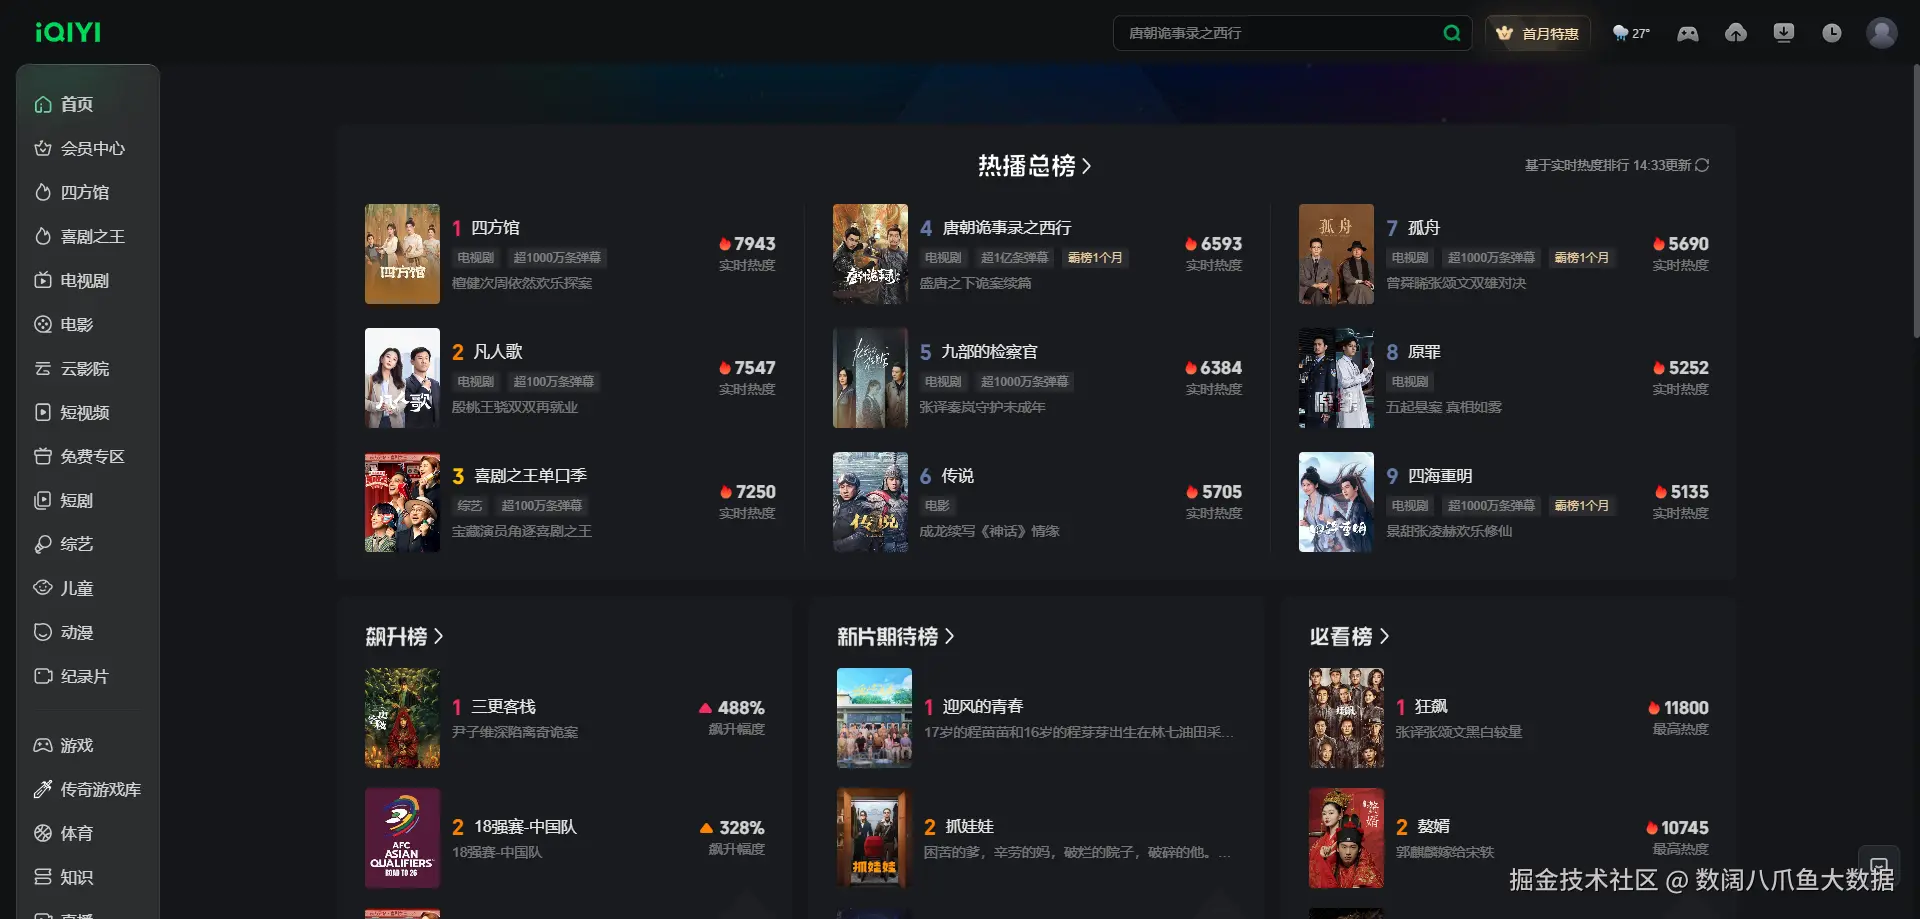
Task: Click the 三更客栈 poster thumbnail
Action: pos(402,718)
